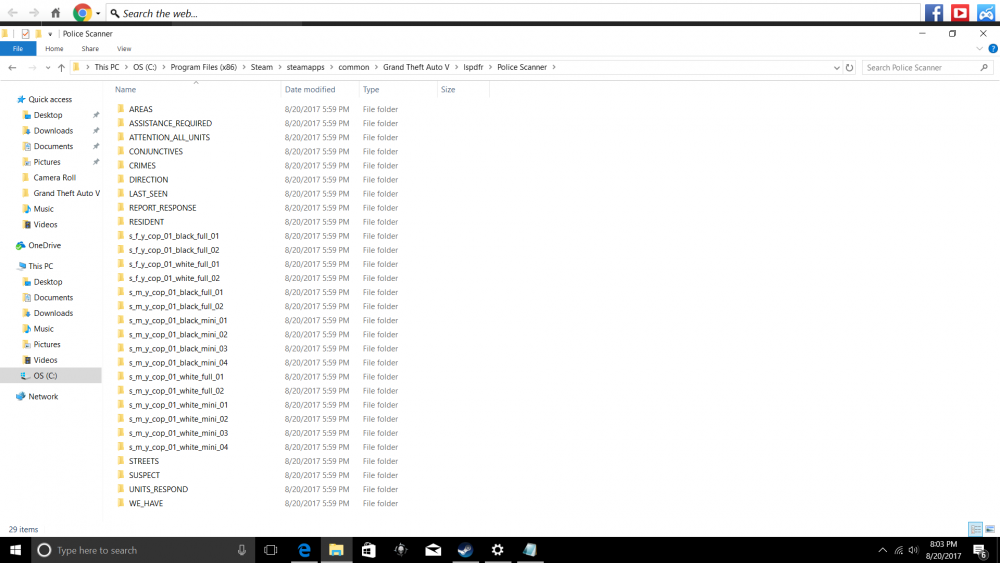Select the WE_HAVE folder

(x=145, y=503)
